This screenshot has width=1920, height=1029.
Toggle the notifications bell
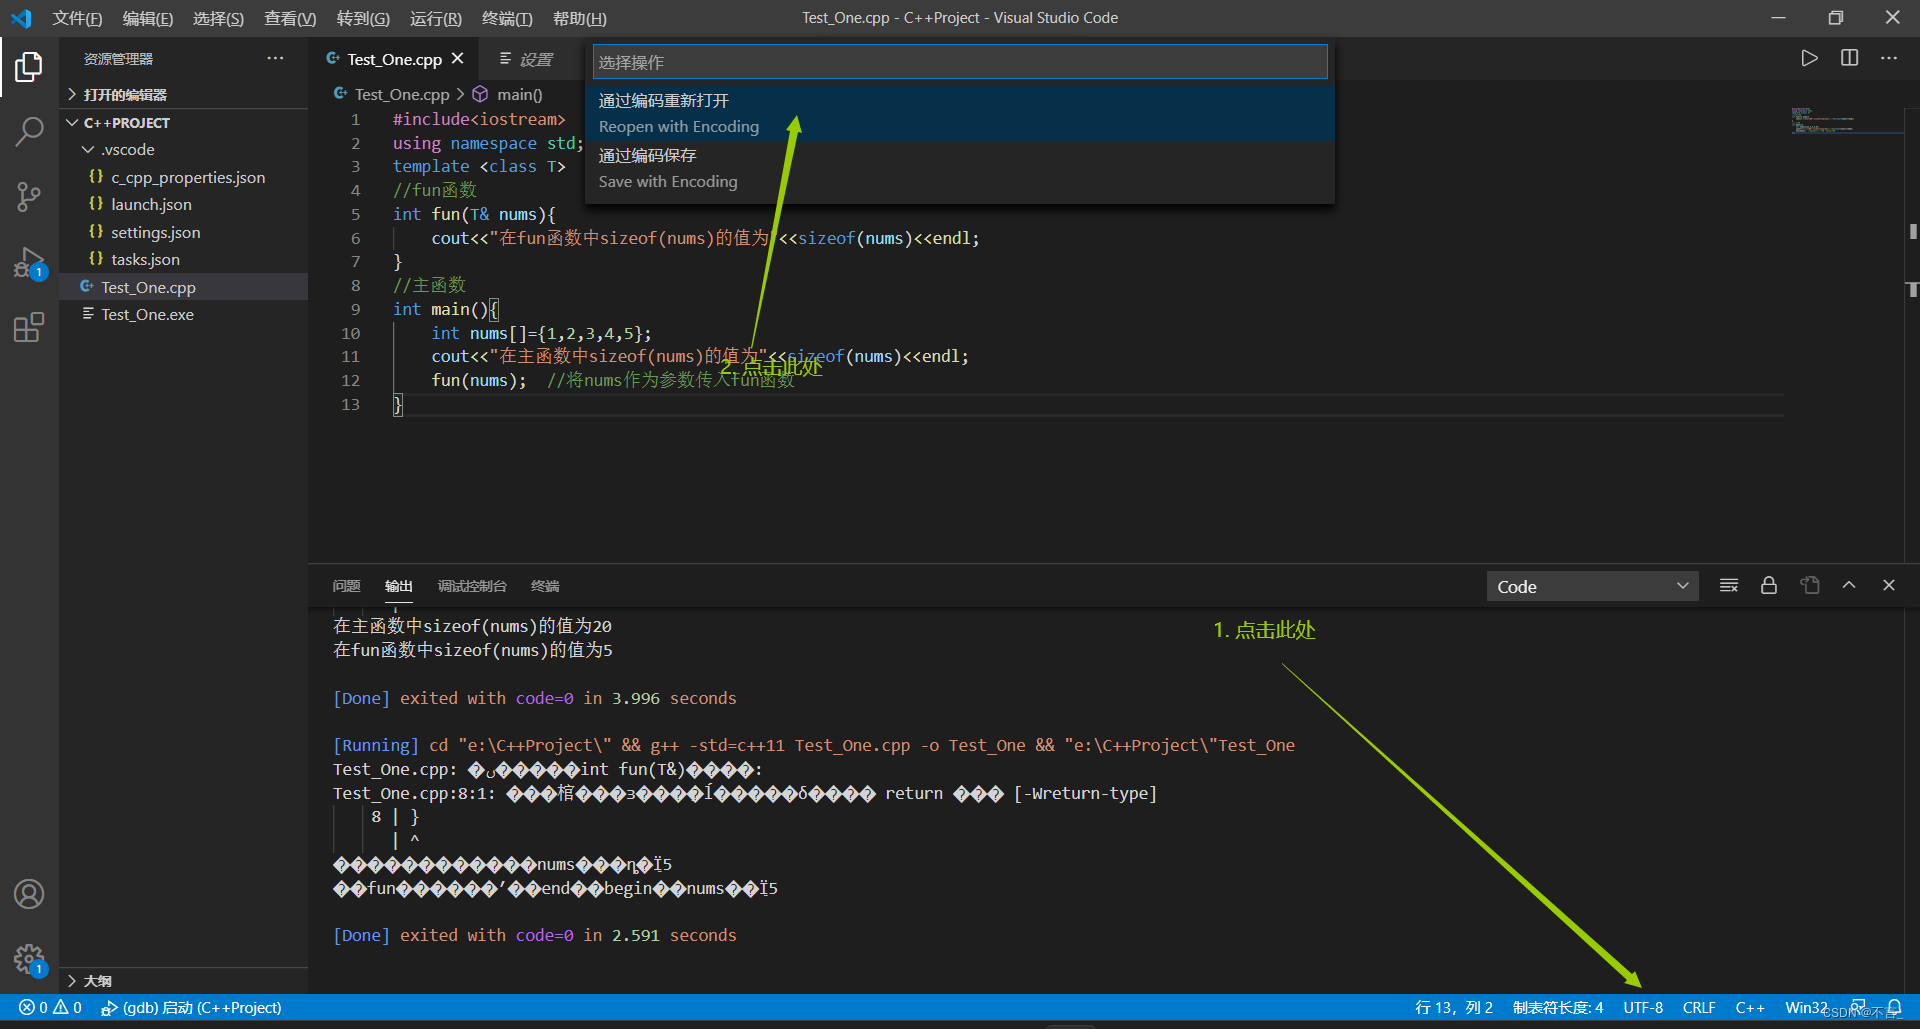(1896, 1007)
